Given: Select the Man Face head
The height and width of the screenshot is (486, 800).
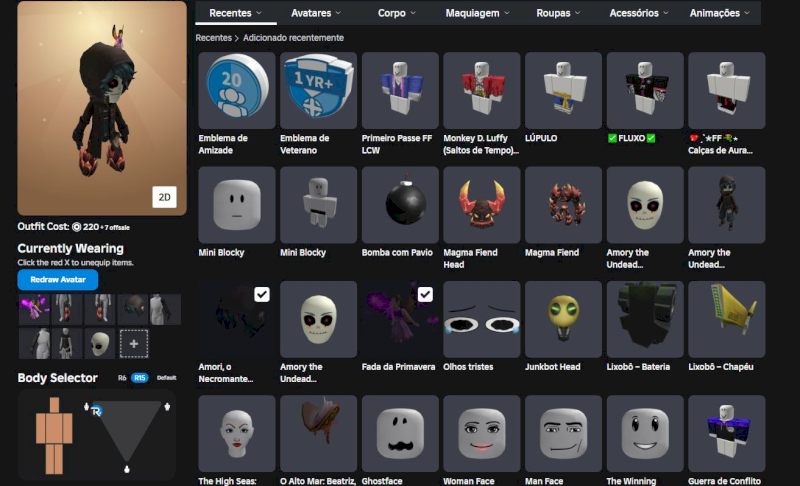Looking at the screenshot, I should click(x=563, y=433).
